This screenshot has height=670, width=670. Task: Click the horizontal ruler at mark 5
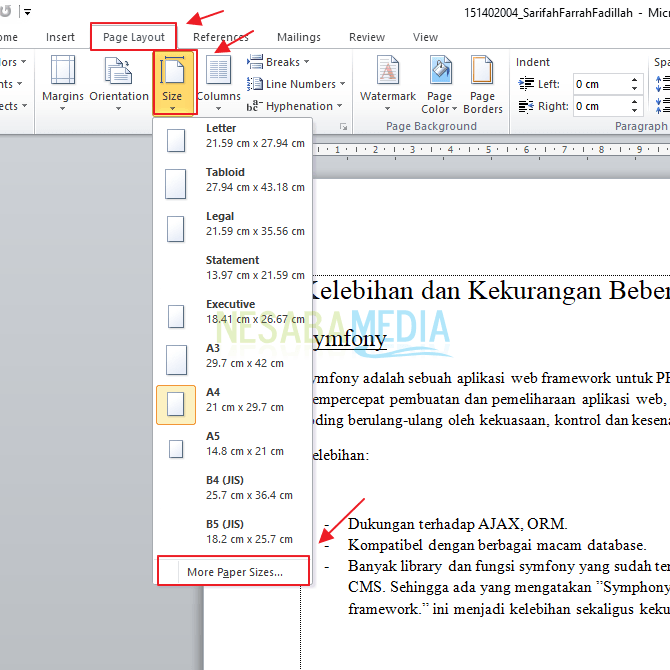(x=488, y=150)
